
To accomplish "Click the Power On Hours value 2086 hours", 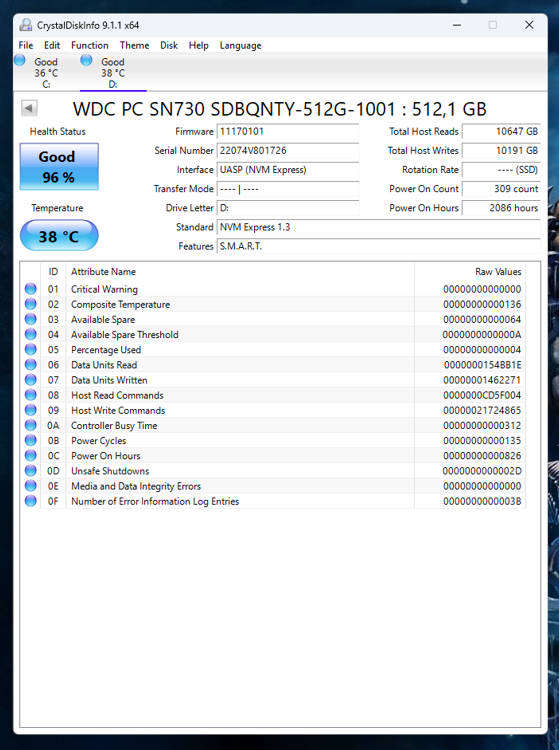I will pos(501,208).
